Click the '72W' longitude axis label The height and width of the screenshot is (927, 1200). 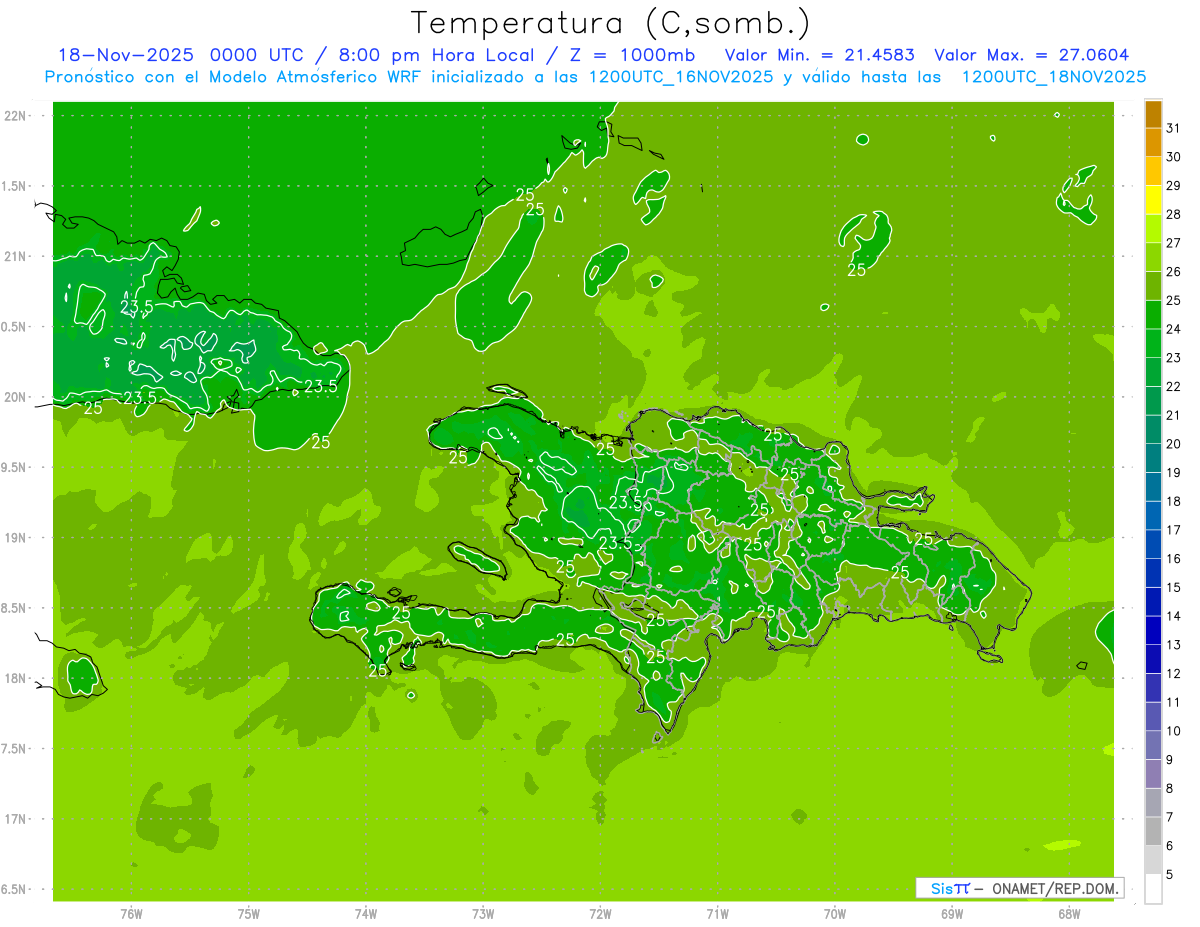600,914
